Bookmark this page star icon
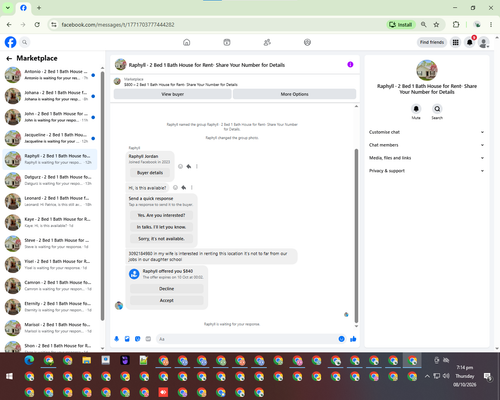The height and width of the screenshot is (400, 500). pos(436,25)
